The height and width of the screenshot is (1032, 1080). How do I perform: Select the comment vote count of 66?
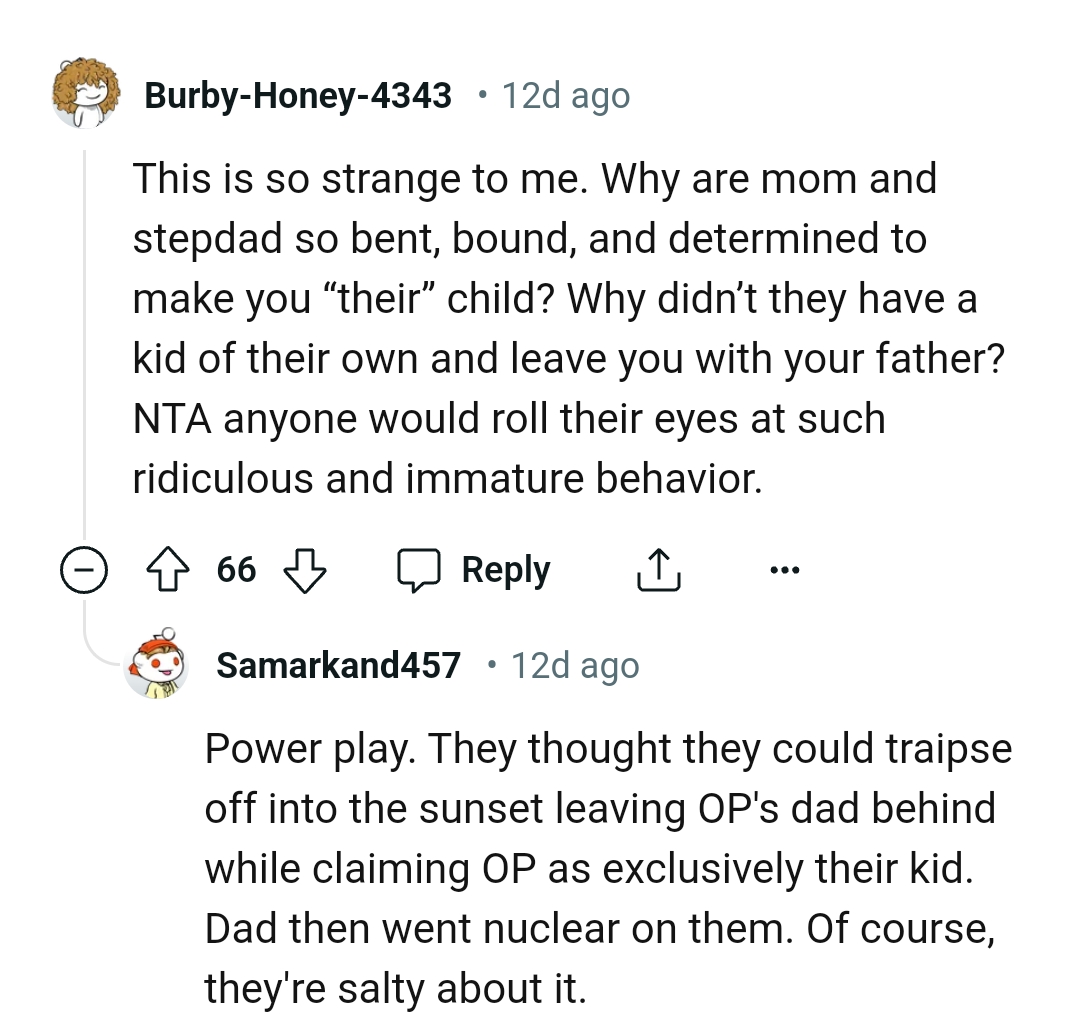(x=236, y=569)
